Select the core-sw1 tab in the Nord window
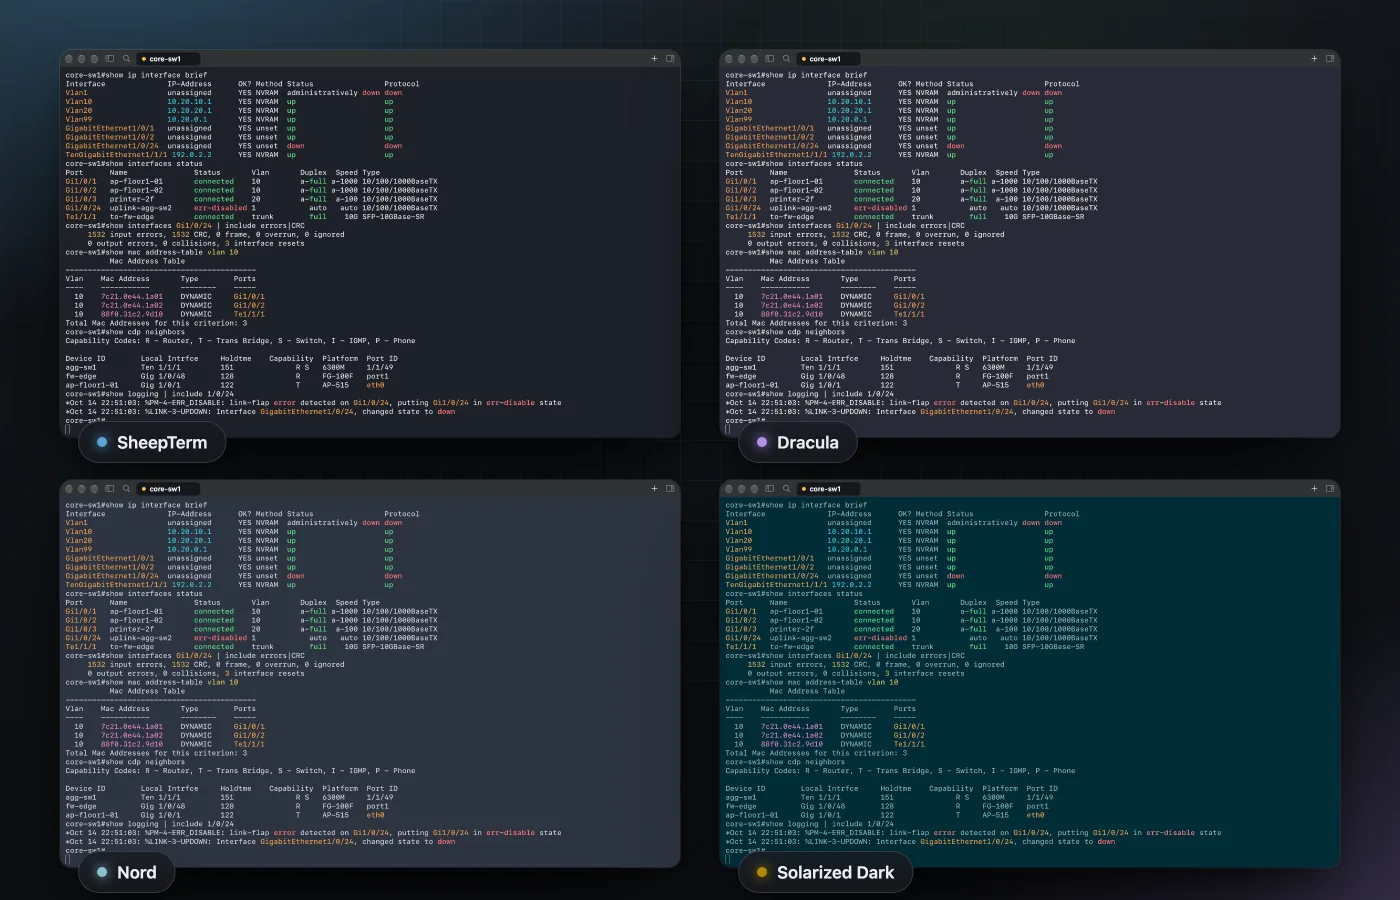1400x900 pixels. click(x=168, y=489)
